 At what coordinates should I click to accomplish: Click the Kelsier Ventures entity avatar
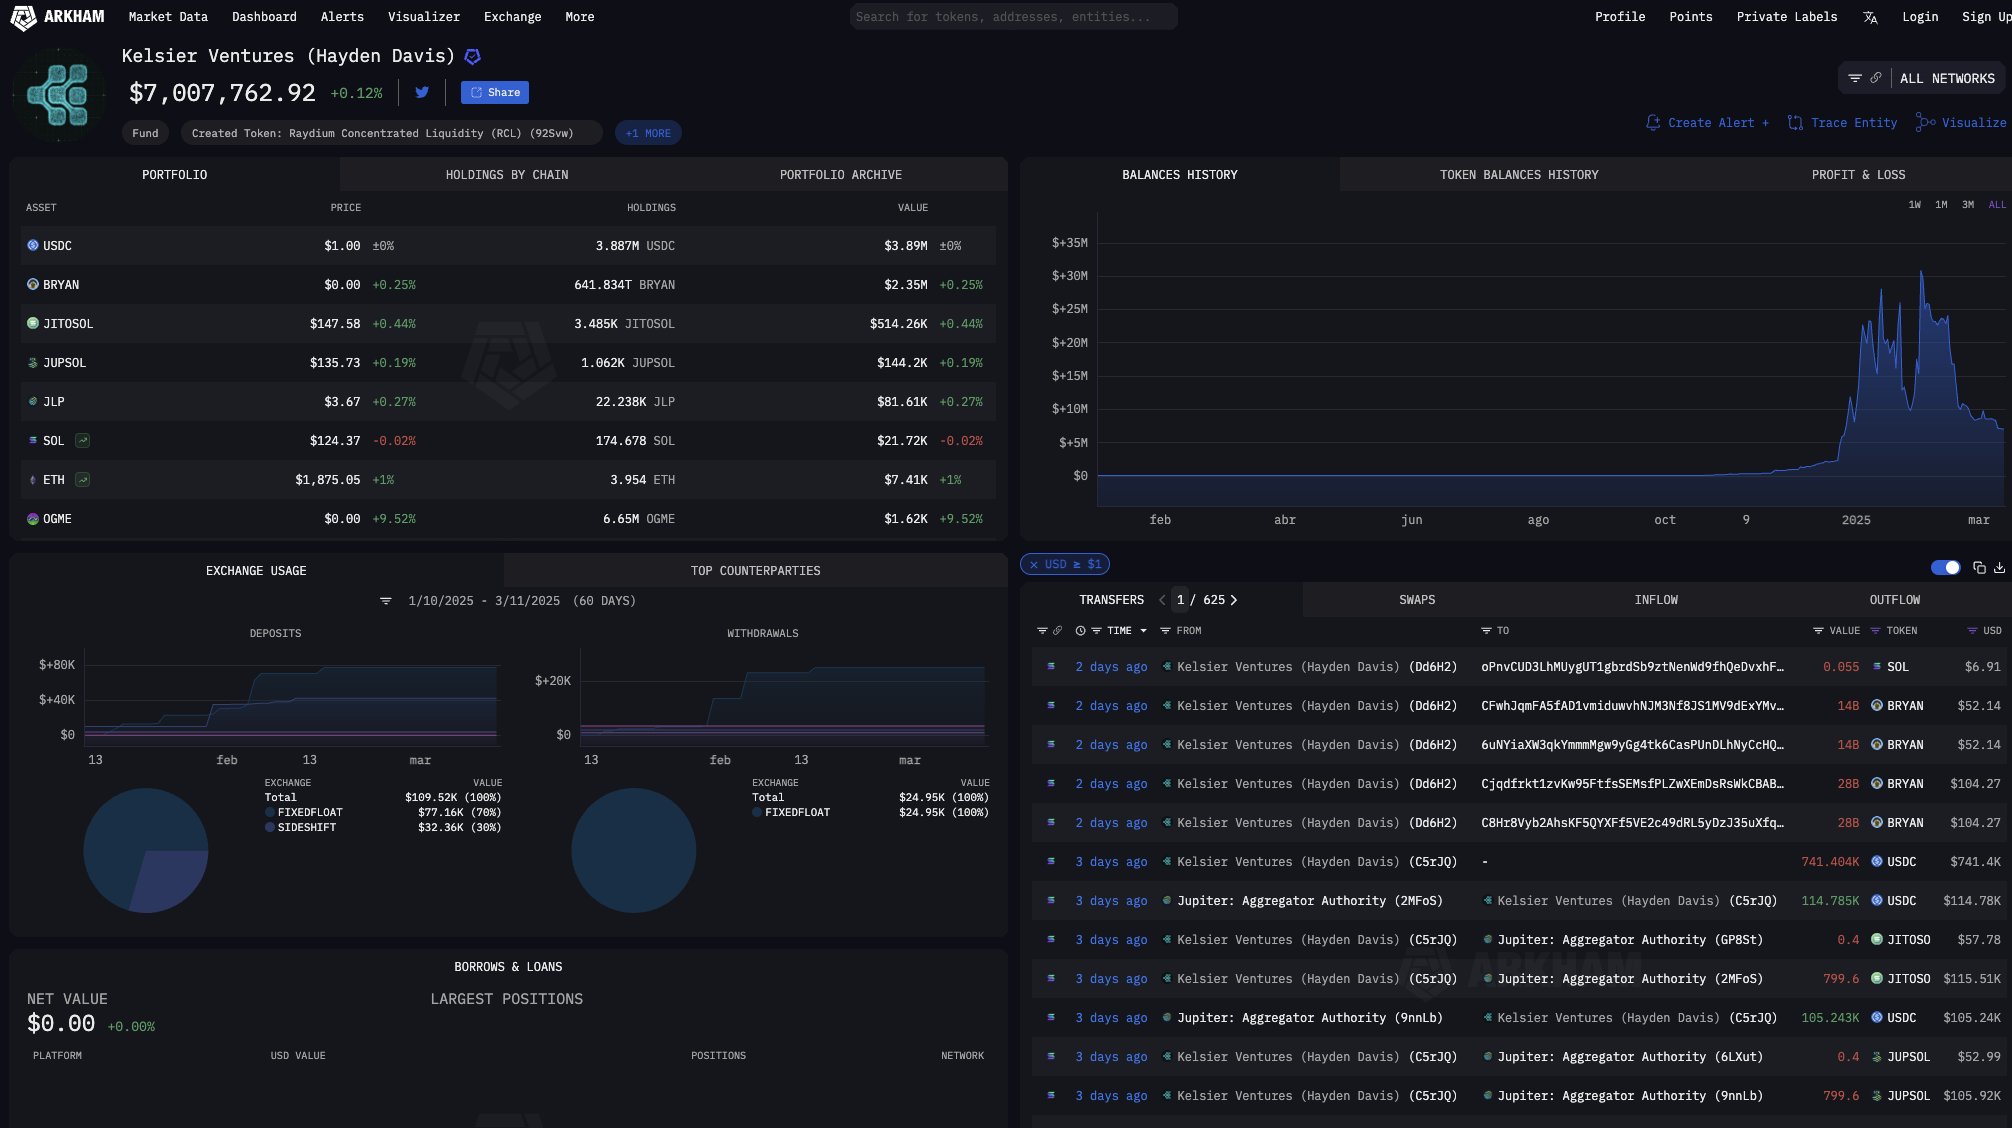(x=58, y=94)
